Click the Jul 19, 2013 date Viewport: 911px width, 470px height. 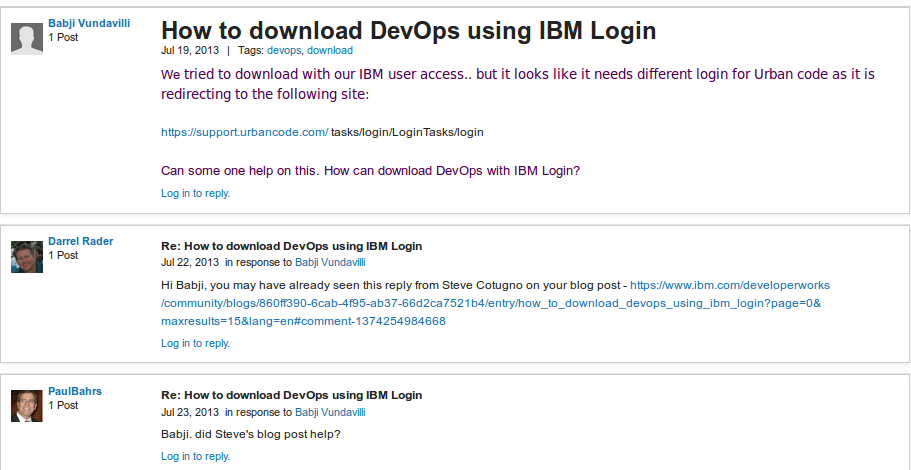click(190, 51)
